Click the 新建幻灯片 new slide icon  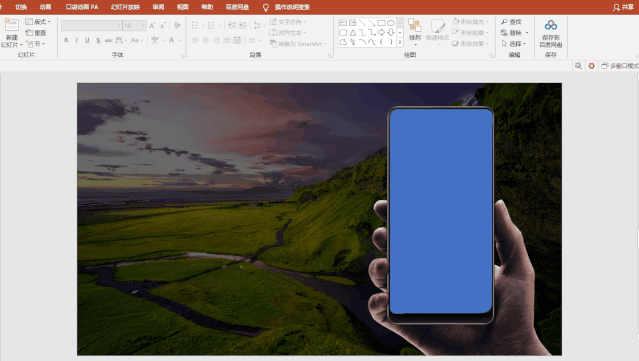point(11,25)
